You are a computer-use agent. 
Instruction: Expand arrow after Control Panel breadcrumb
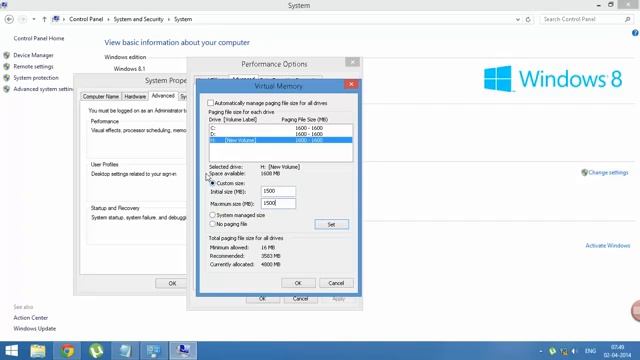109,19
